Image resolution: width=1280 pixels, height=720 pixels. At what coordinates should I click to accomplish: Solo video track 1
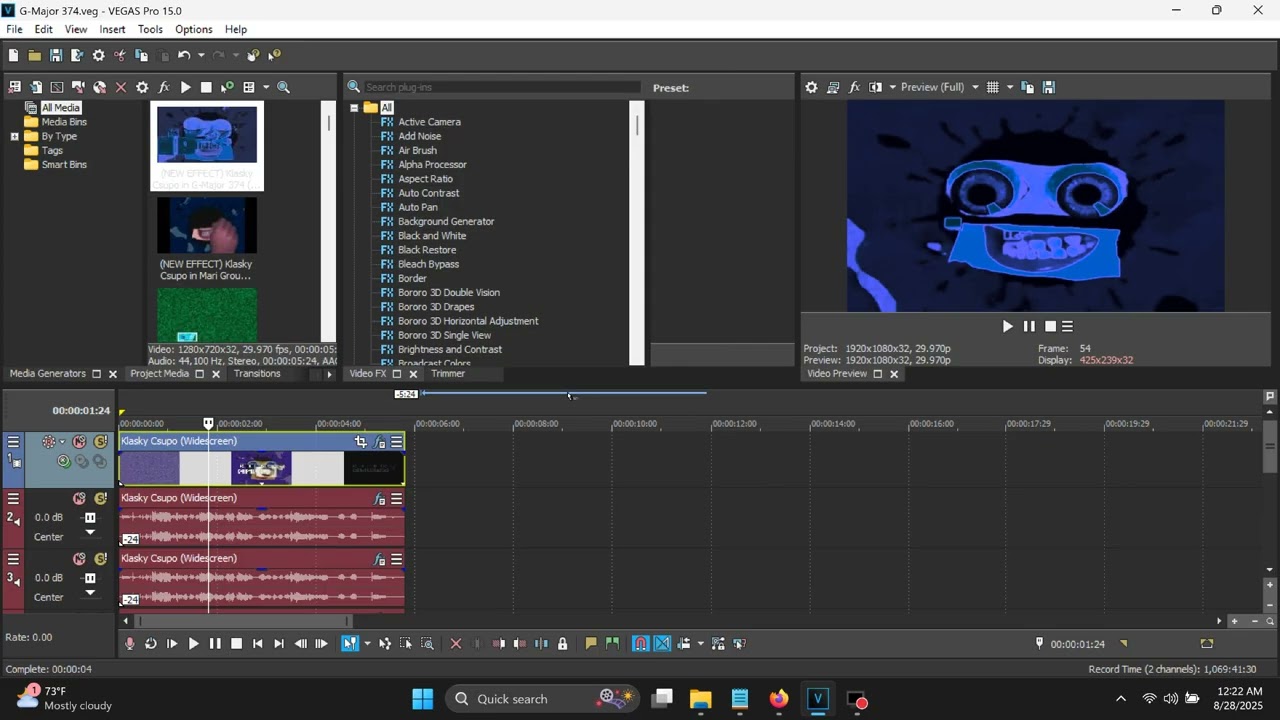click(x=100, y=442)
